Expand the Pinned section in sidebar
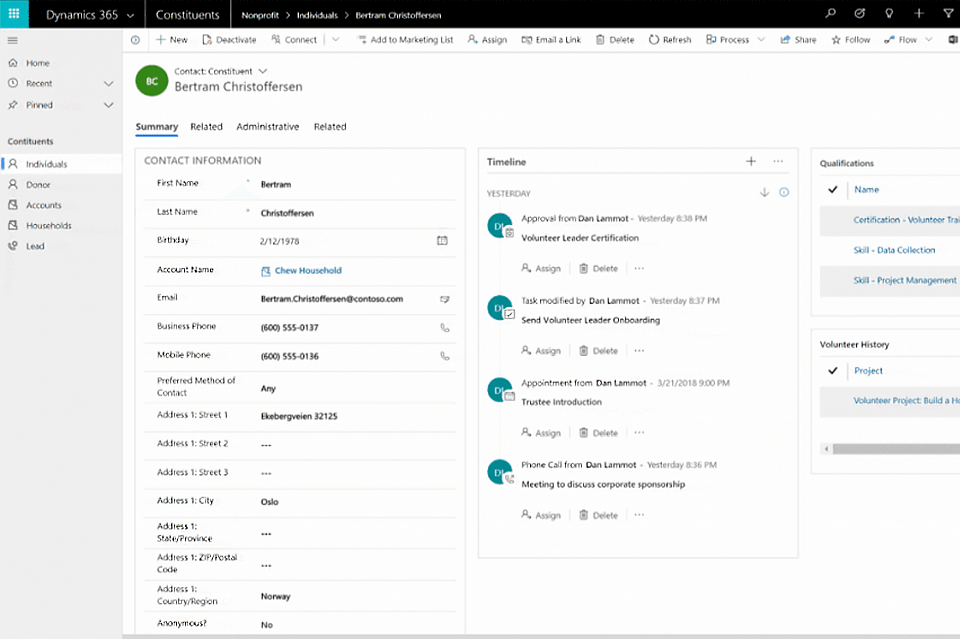This screenshot has height=639, width=960. click(x=108, y=105)
